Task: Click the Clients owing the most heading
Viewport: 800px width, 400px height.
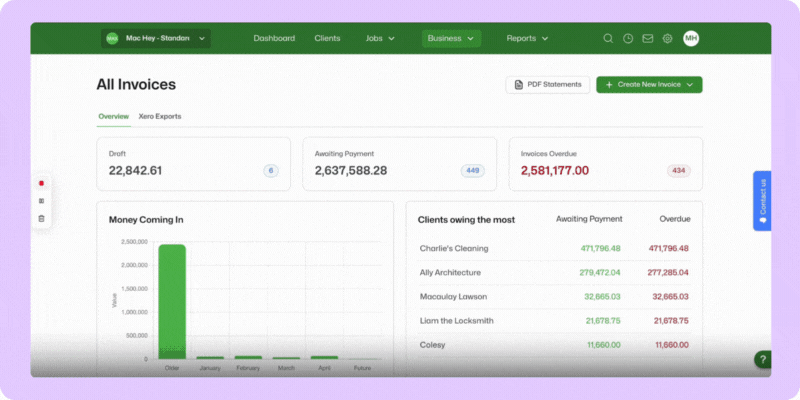Action: pyautogui.click(x=466, y=220)
